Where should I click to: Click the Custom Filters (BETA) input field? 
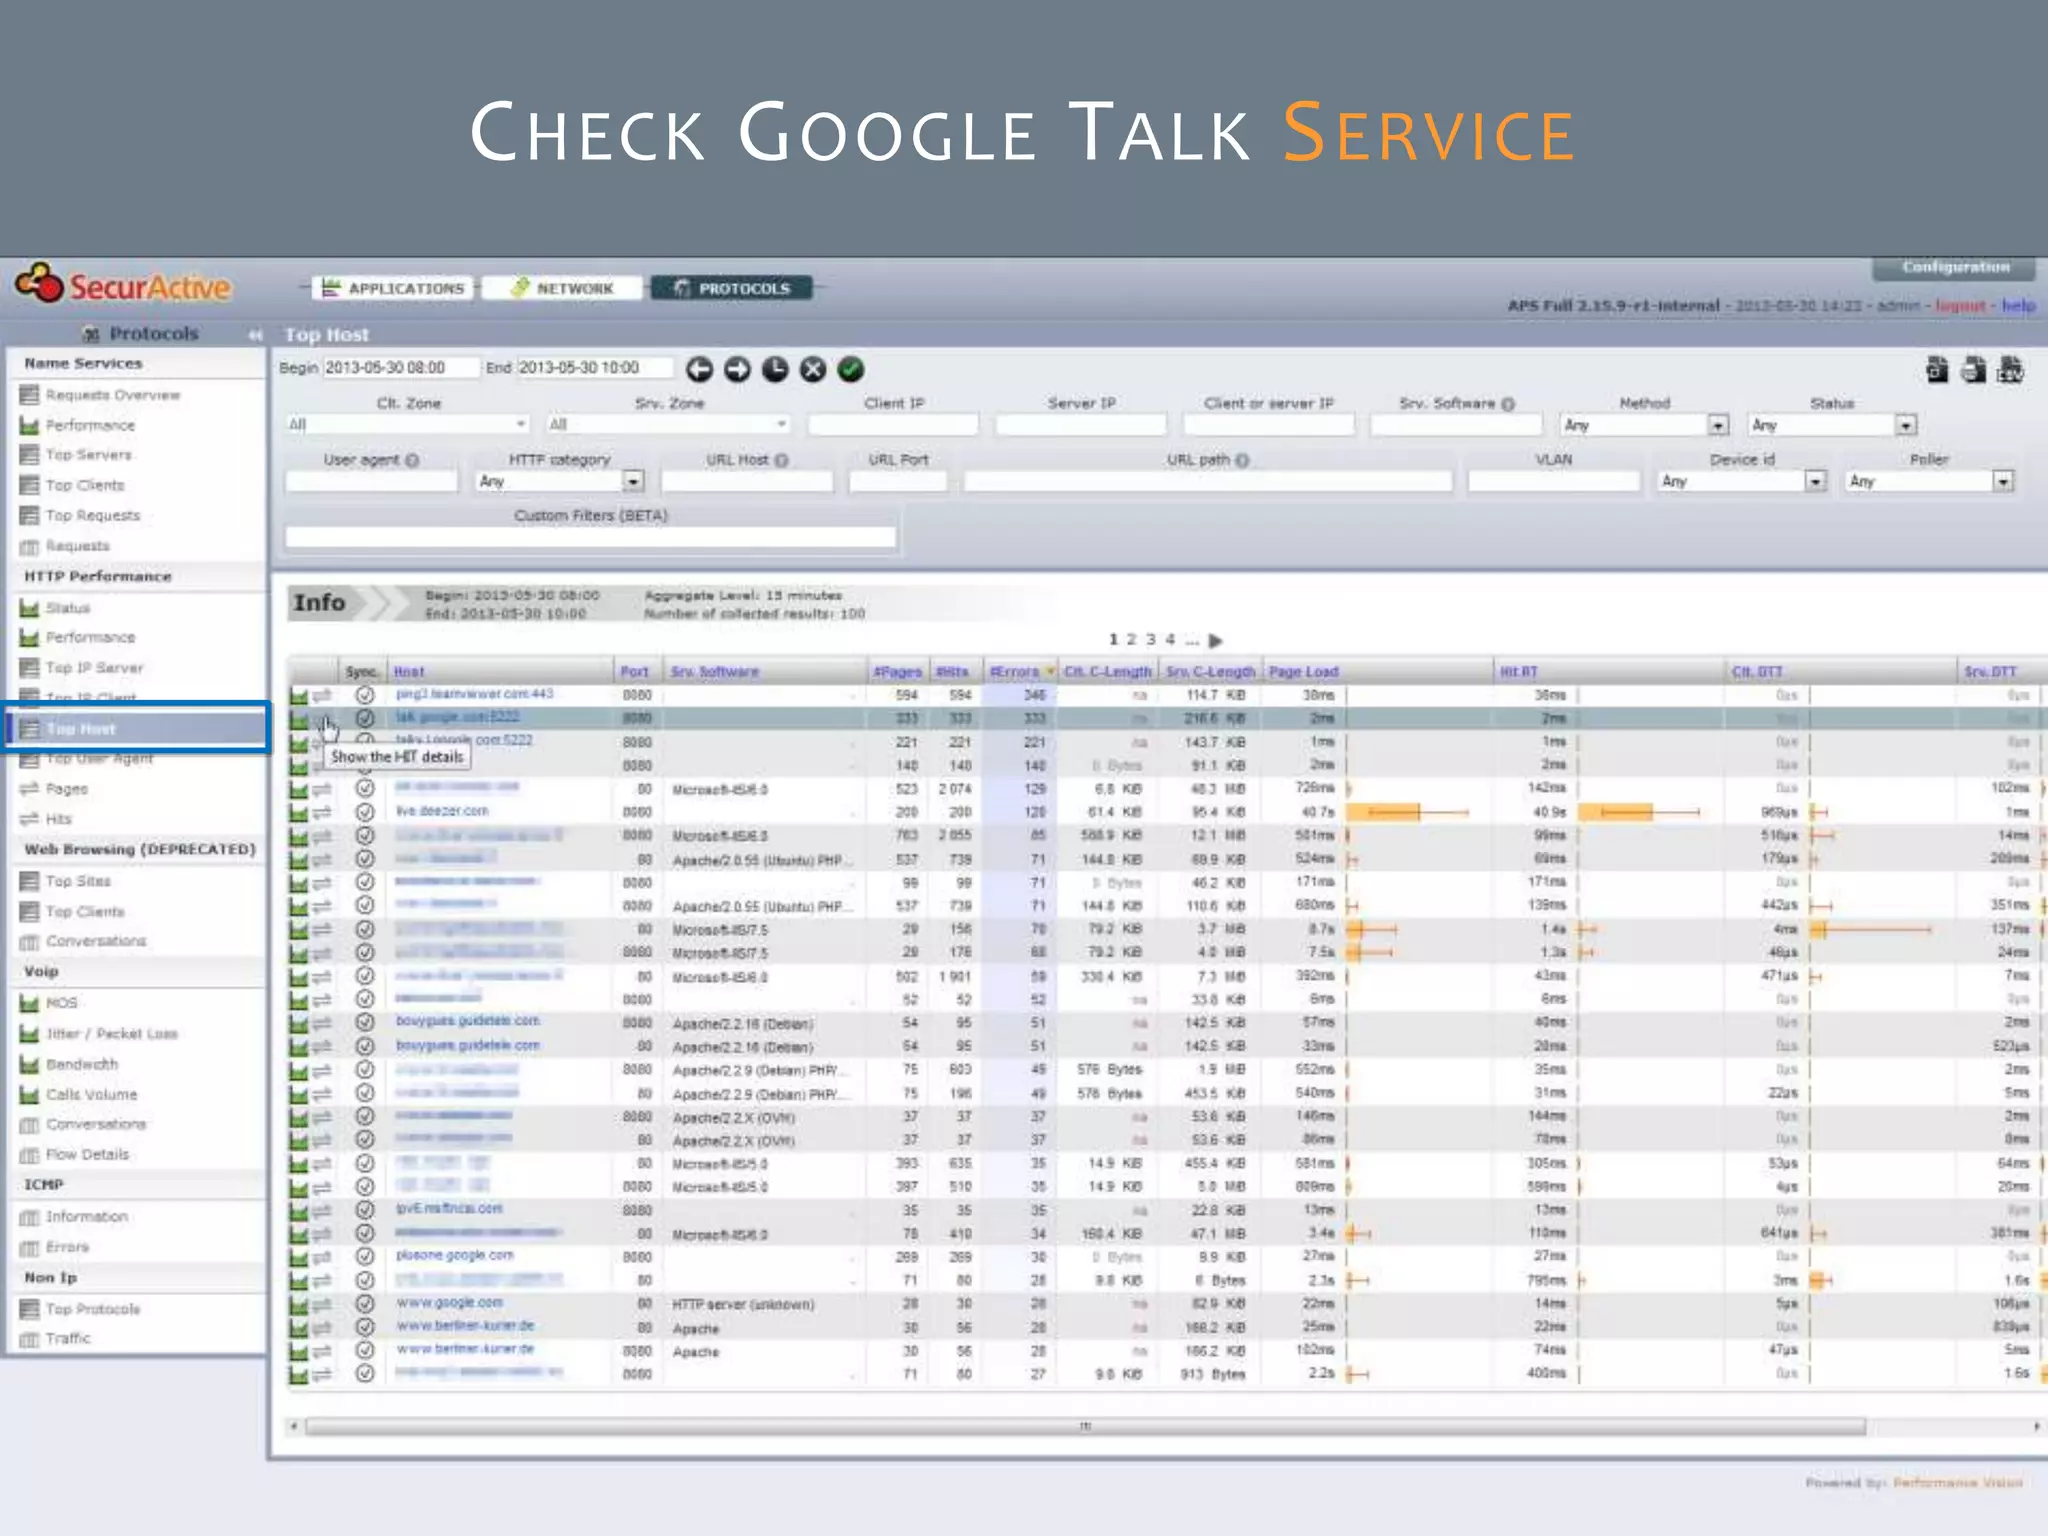pos(590,538)
